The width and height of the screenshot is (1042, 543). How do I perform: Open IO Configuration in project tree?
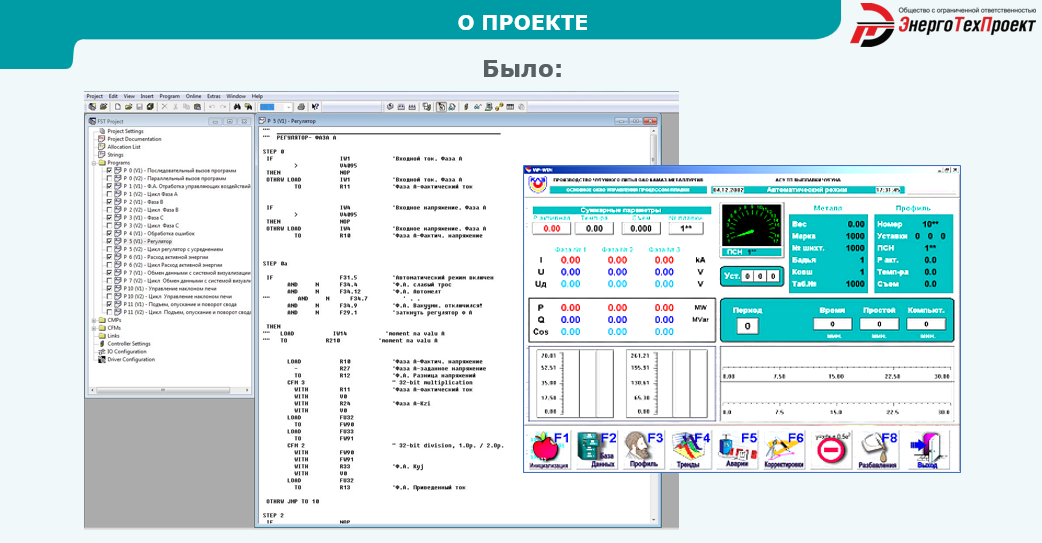pyautogui.click(x=126, y=352)
